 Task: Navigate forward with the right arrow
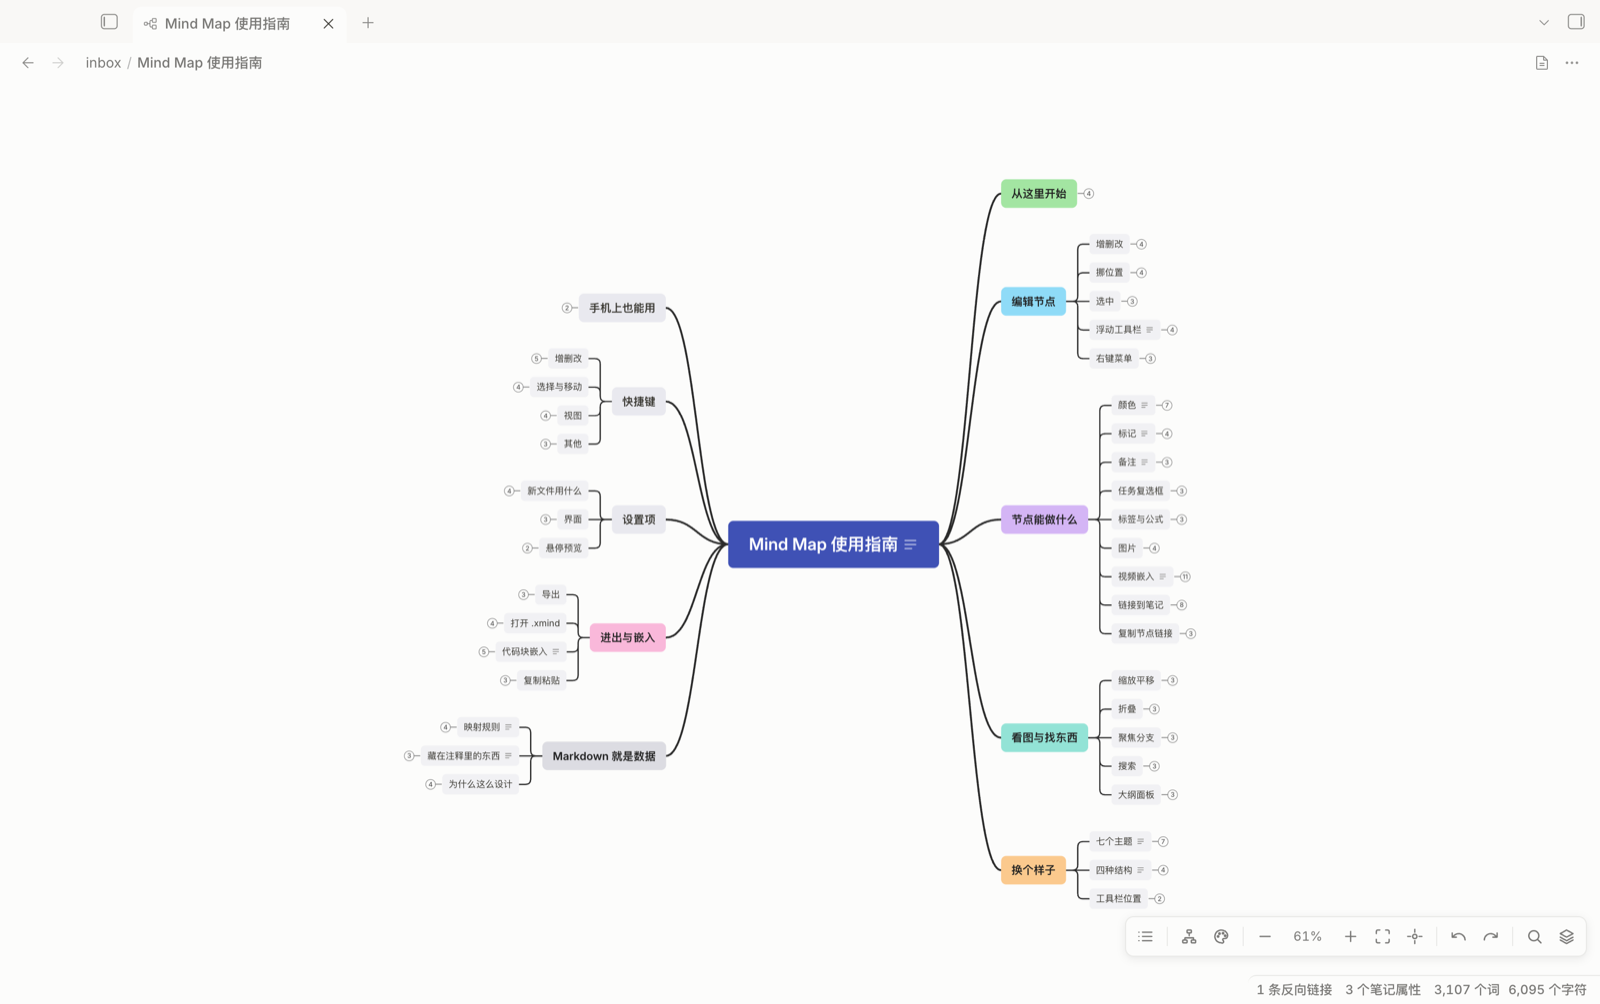pyautogui.click(x=58, y=63)
